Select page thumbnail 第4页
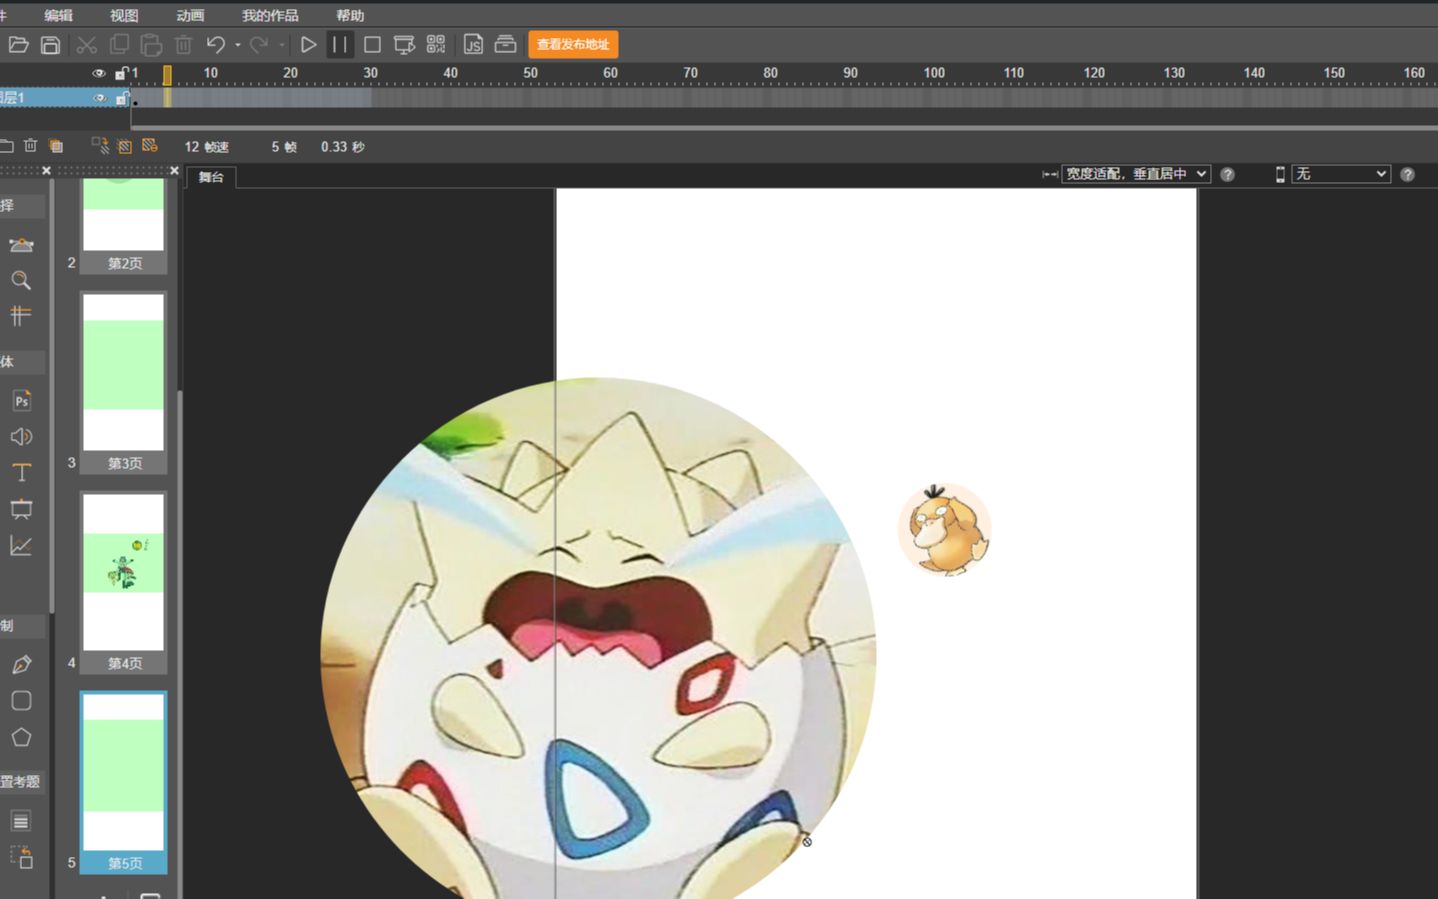 pyautogui.click(x=123, y=582)
